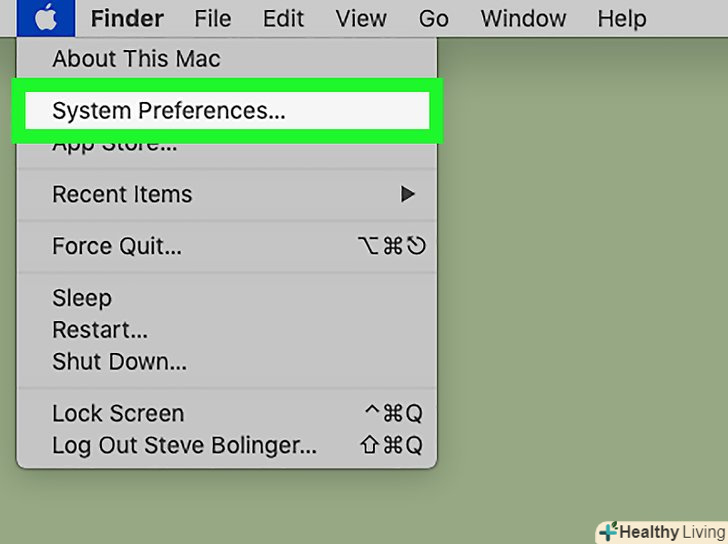Select Lock Screen
728x544 pixels.
point(118,413)
